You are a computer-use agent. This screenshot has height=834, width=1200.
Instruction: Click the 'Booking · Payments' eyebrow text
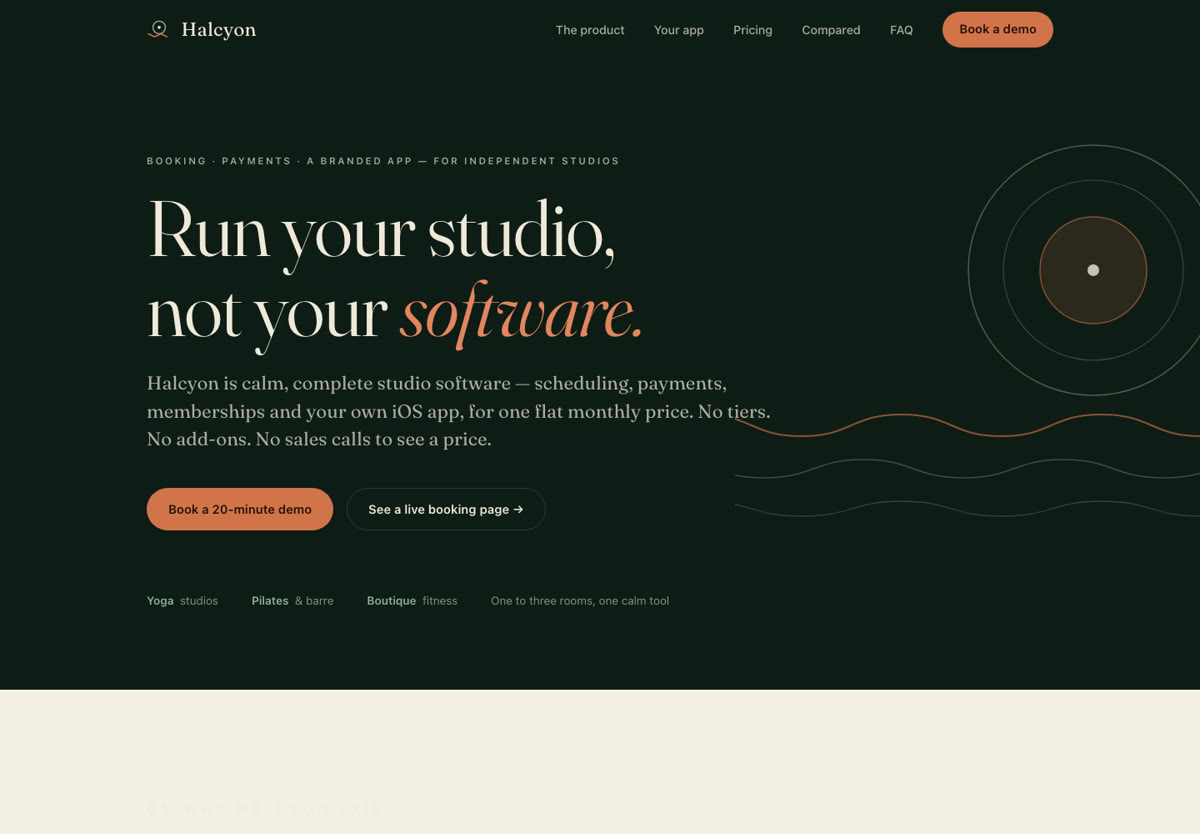click(x=383, y=161)
